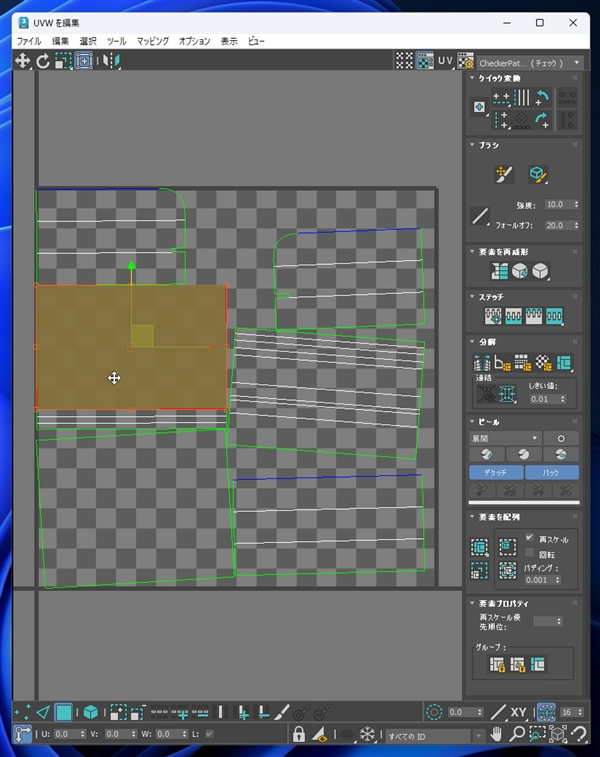Image resolution: width=600 pixels, height=757 pixels.
Task: Click the Mirror horizontal tool
Action: (x=111, y=61)
